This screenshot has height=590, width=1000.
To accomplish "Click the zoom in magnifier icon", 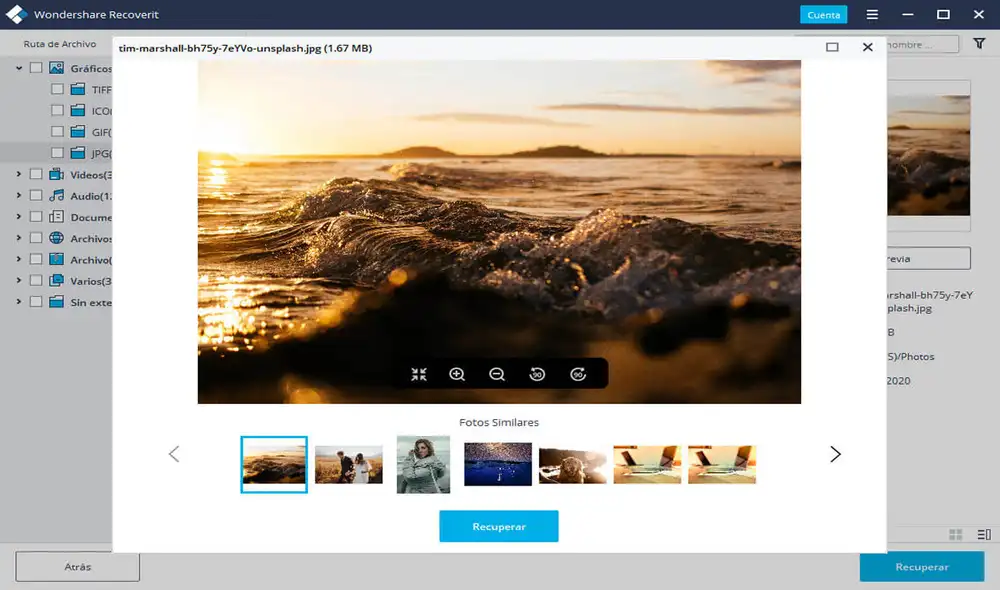I will (x=457, y=374).
